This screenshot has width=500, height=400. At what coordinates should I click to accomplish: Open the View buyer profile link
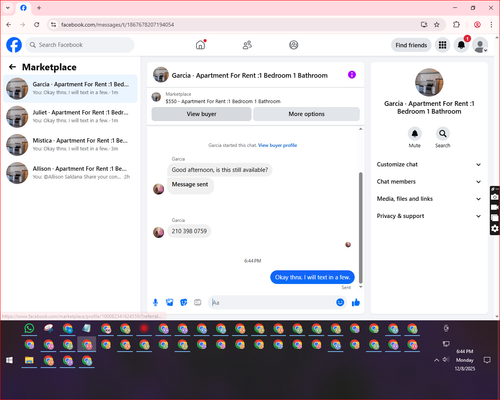tap(277, 145)
